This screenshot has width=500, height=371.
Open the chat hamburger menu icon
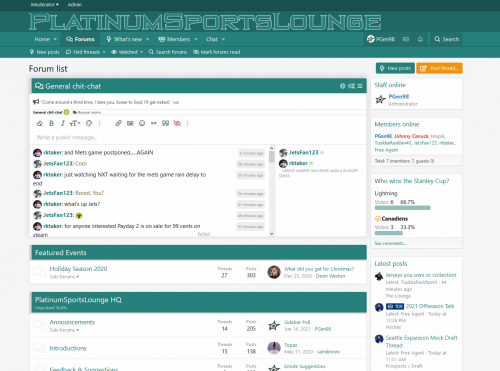point(360,86)
